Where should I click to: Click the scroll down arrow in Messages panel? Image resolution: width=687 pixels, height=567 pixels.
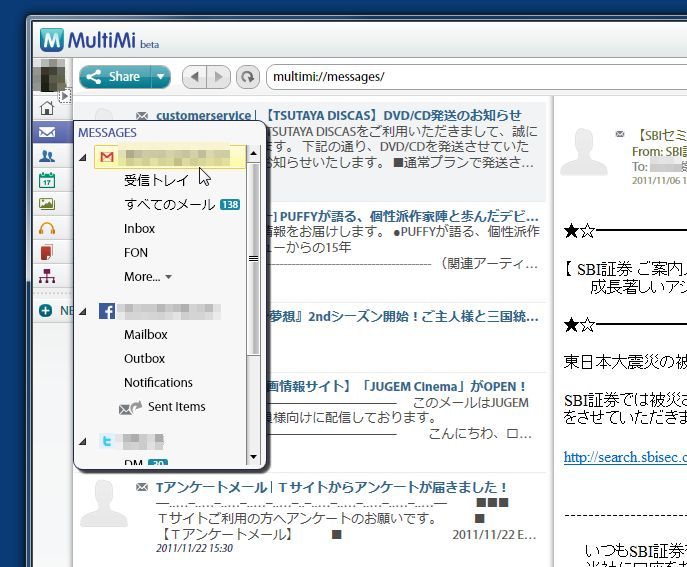pos(253,457)
